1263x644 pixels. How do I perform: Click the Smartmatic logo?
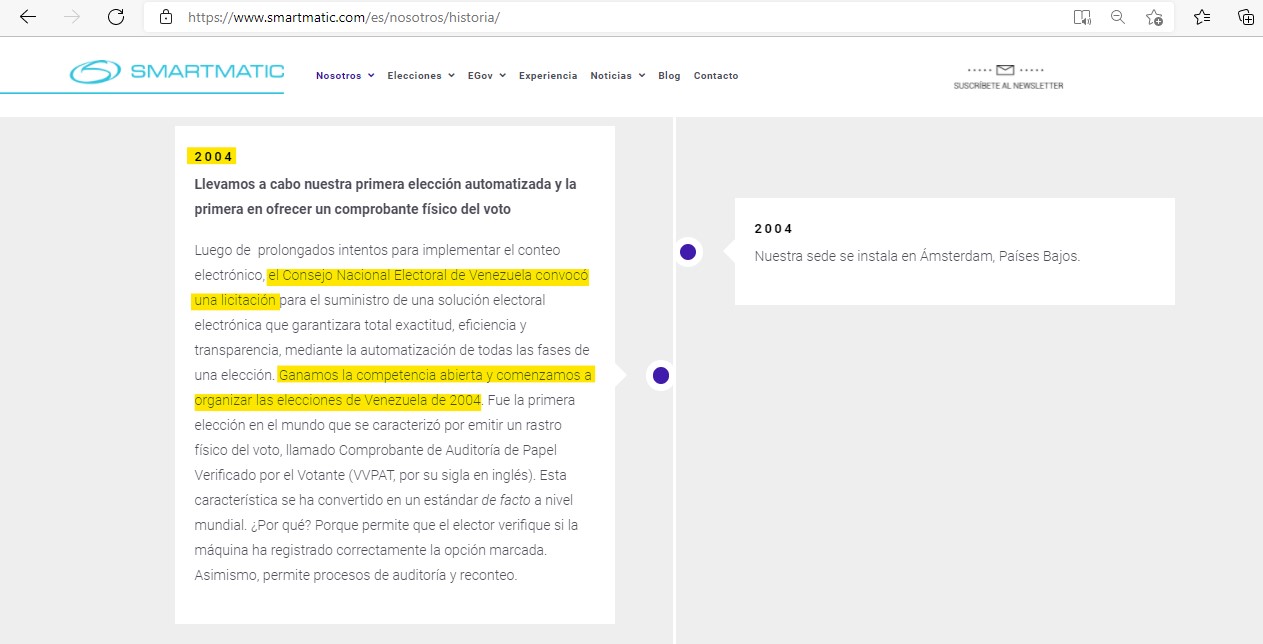tap(177, 72)
